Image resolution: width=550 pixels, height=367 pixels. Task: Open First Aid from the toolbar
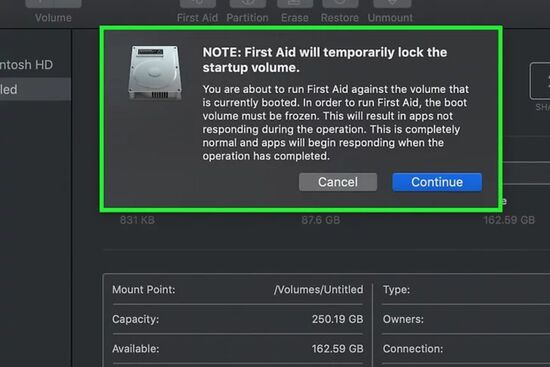point(197,11)
